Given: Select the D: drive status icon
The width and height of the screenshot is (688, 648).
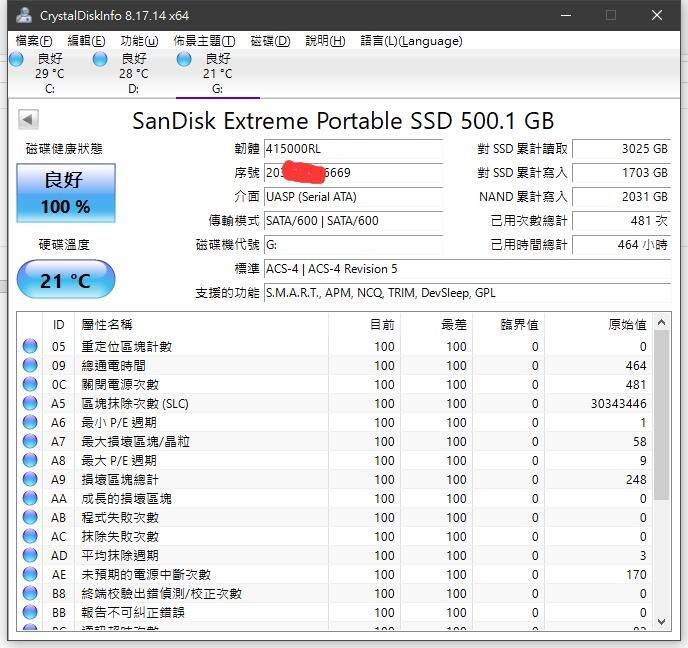Looking at the screenshot, I should tap(100, 59).
